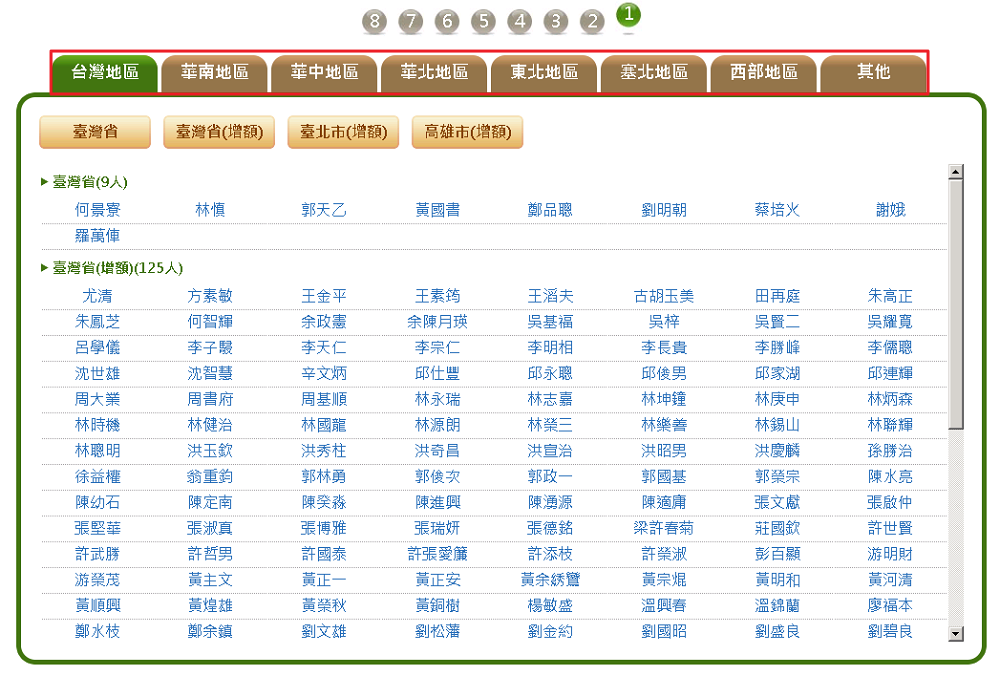Image resolution: width=1000 pixels, height=689 pixels.
Task: Jump to page circle number 2
Action: point(592,21)
